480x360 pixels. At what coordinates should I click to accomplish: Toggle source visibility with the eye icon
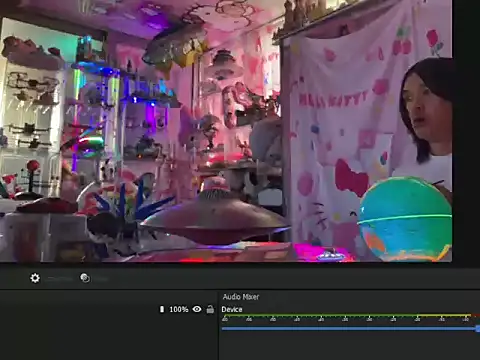[197, 309]
